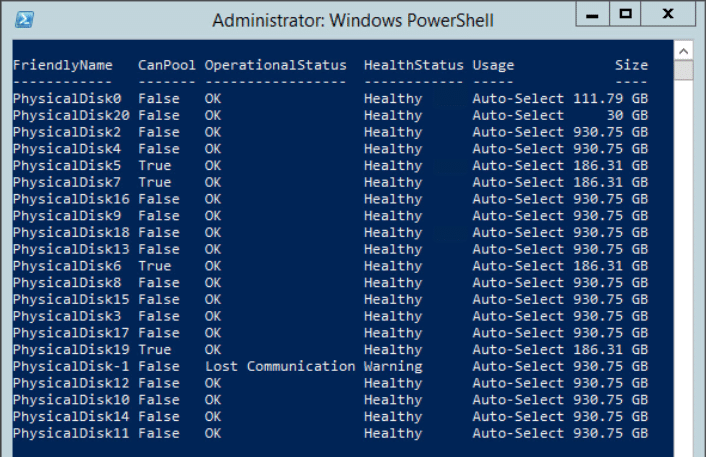Click the 186.31 GB size of PhysicalDisk5
Viewport: 706px width, 457px height.
(x=611, y=166)
